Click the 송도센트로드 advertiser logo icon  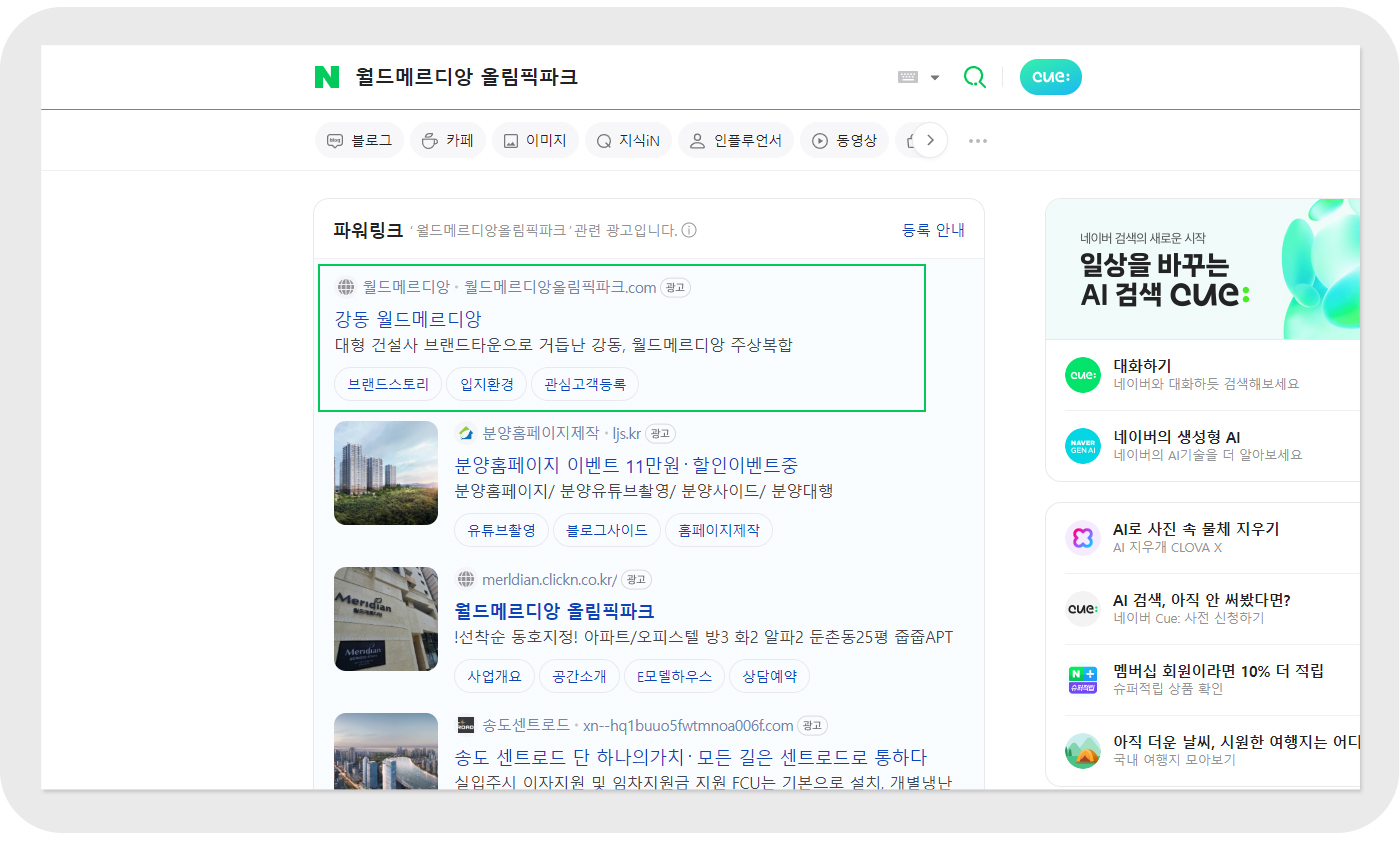(465, 725)
